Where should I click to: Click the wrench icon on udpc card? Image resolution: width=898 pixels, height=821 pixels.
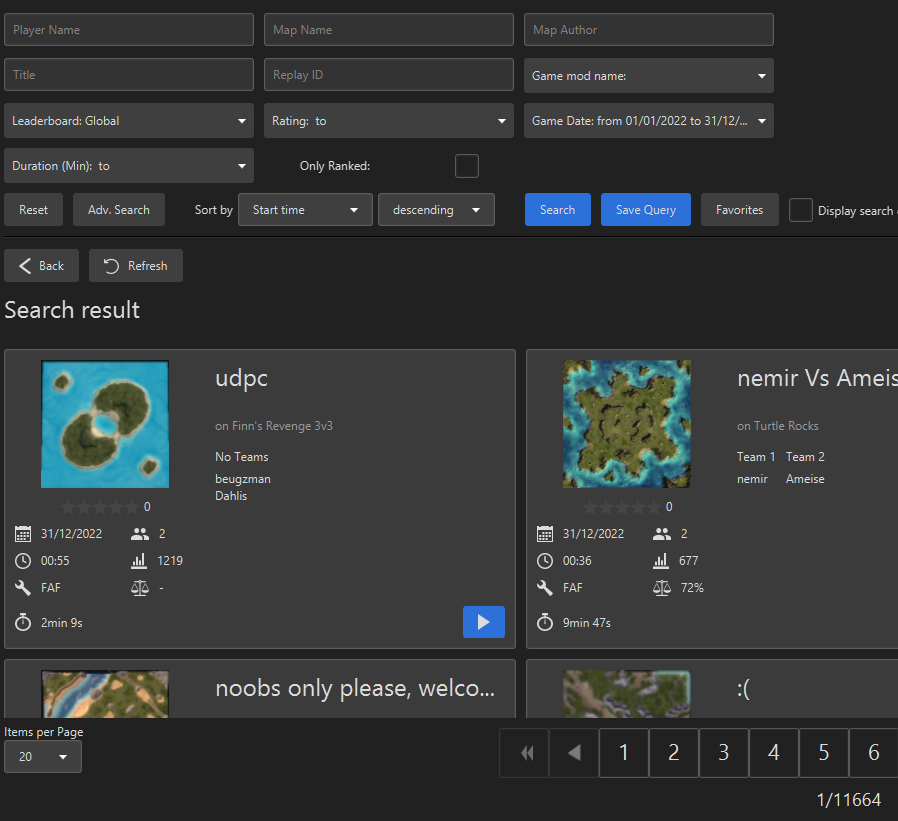(23, 587)
